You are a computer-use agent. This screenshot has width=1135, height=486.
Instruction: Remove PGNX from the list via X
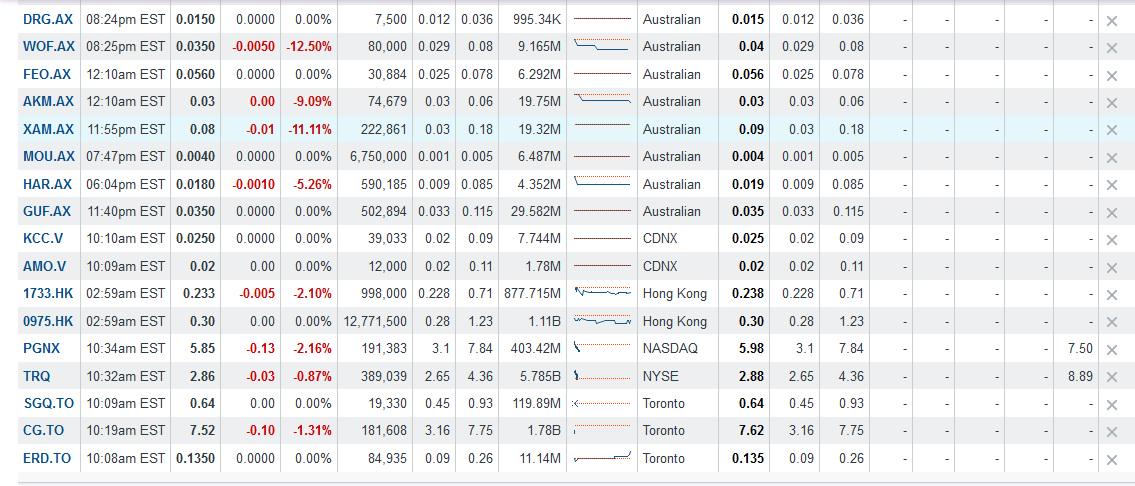(1112, 350)
